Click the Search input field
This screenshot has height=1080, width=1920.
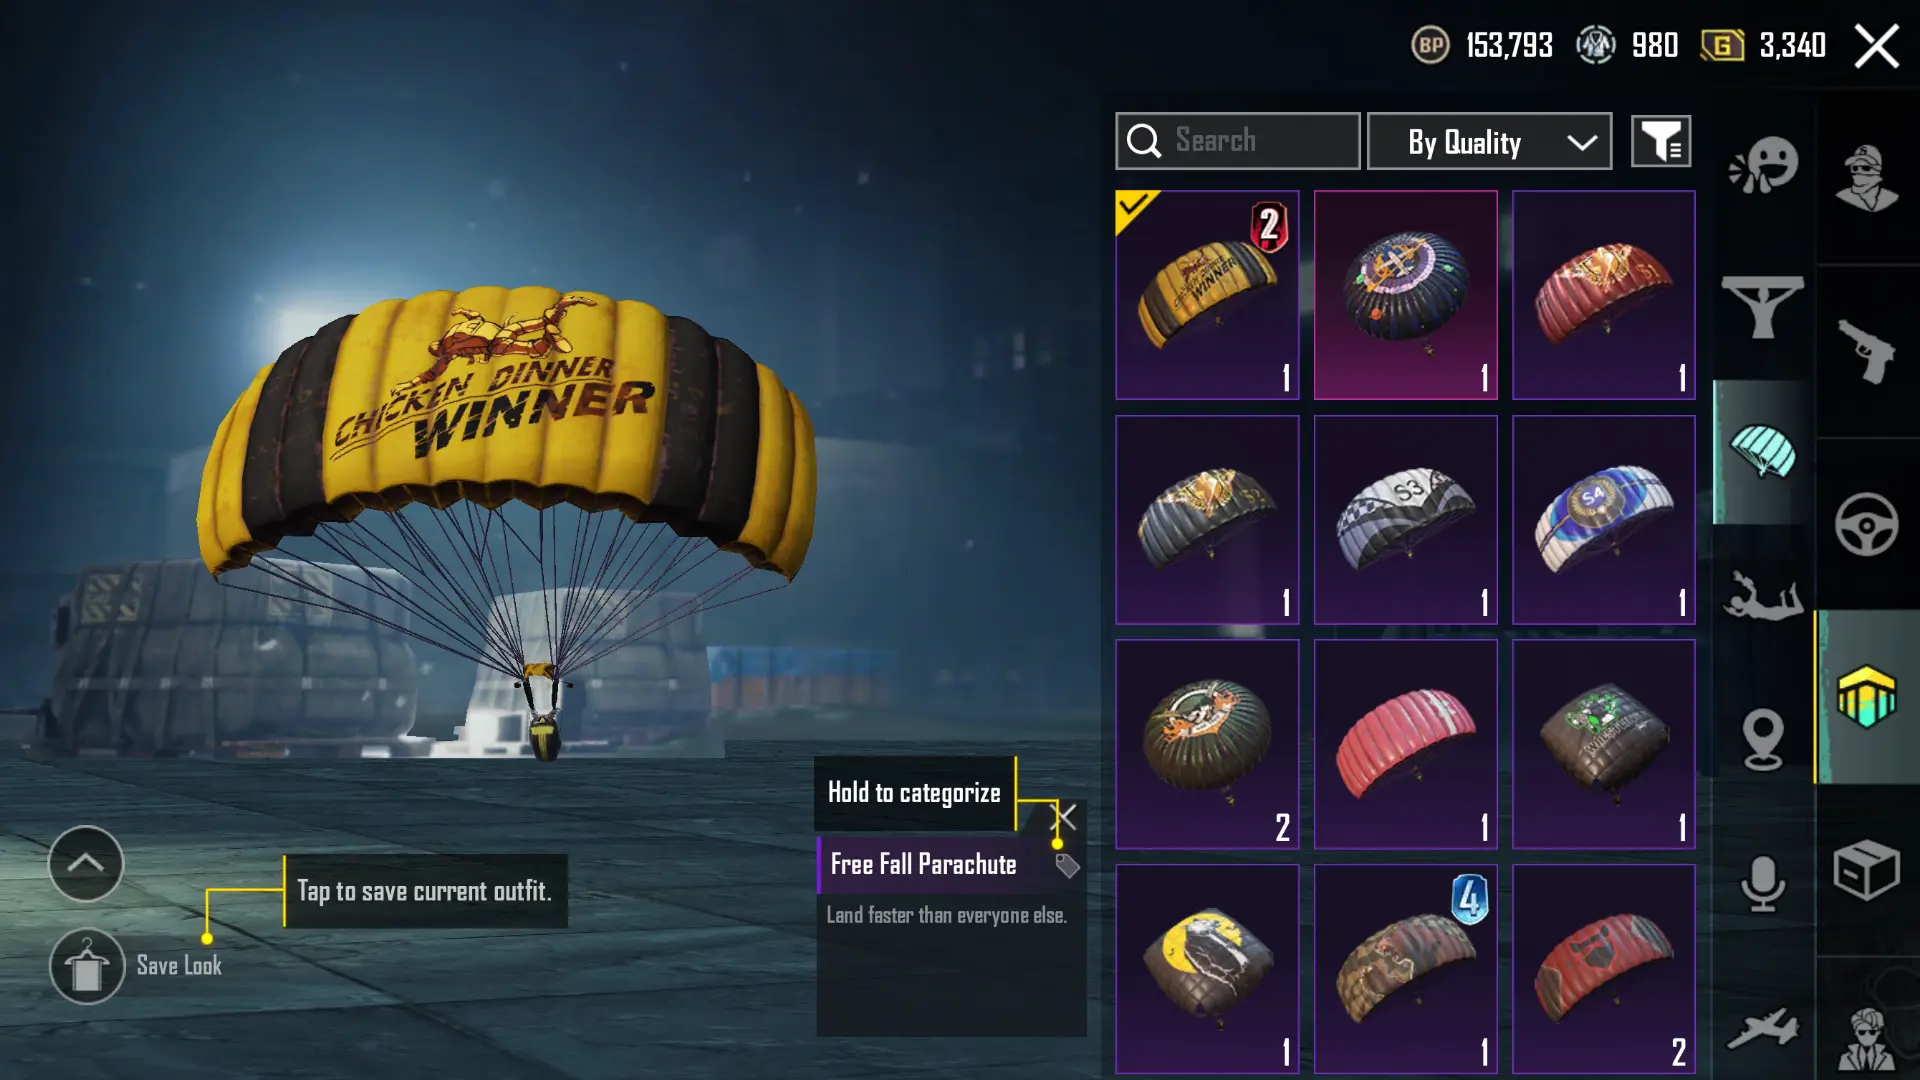tap(1237, 141)
